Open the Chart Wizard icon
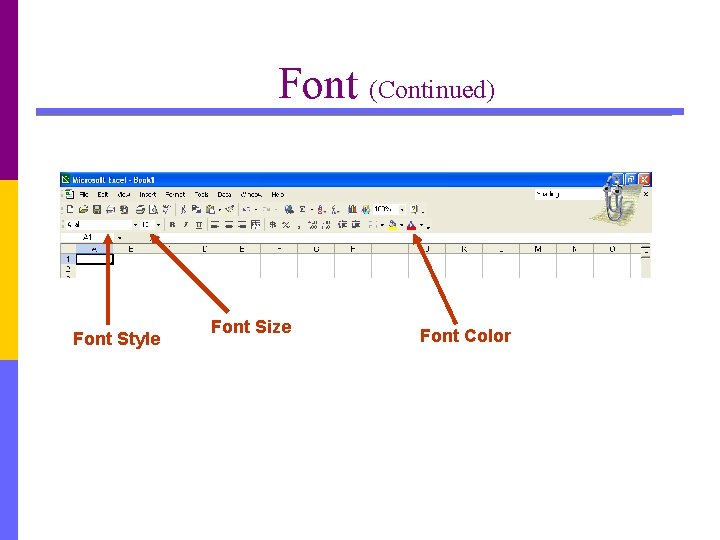This screenshot has height=540, width=720. (352, 209)
